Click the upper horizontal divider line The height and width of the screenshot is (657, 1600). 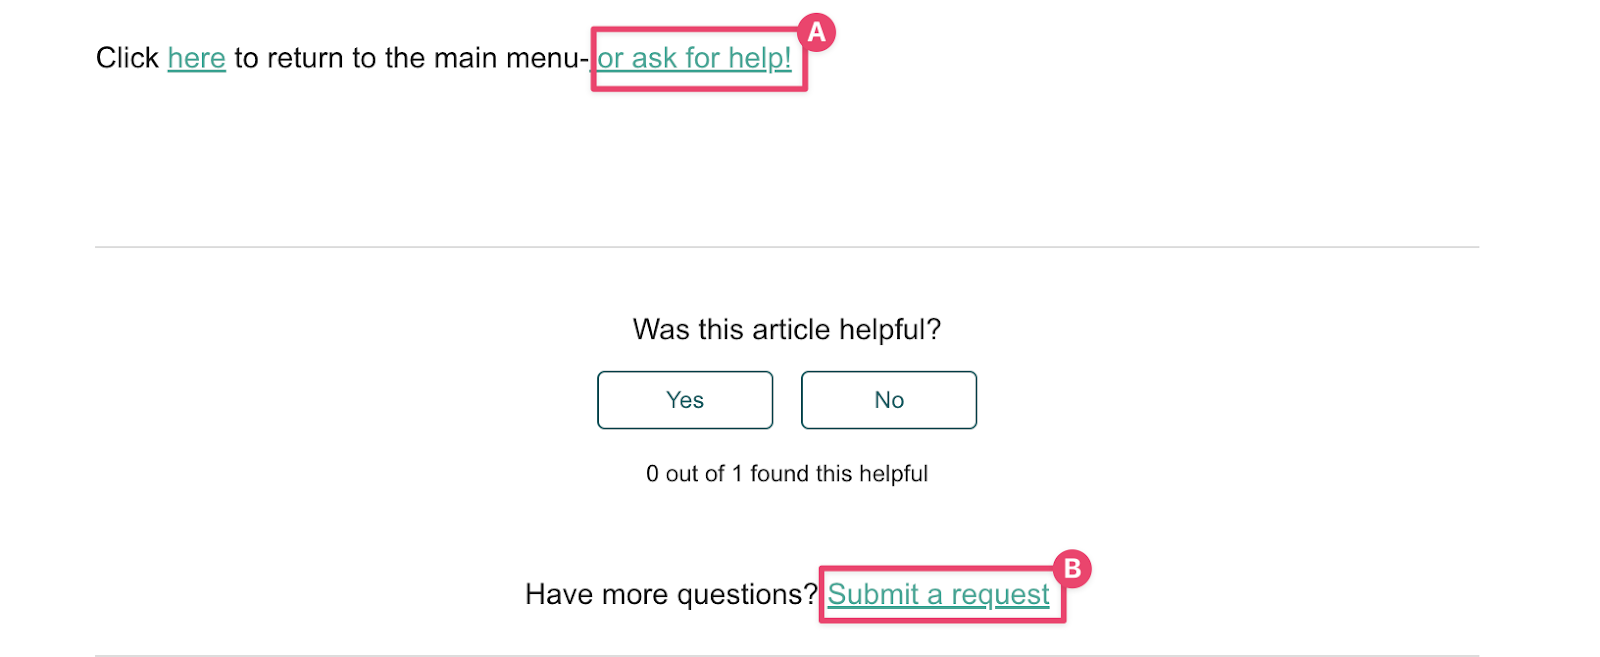click(786, 247)
